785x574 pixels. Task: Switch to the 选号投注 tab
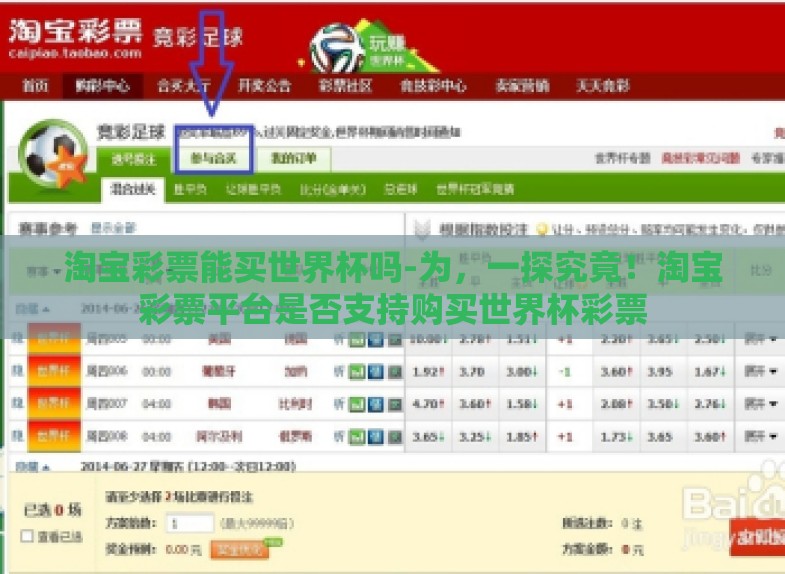click(134, 159)
